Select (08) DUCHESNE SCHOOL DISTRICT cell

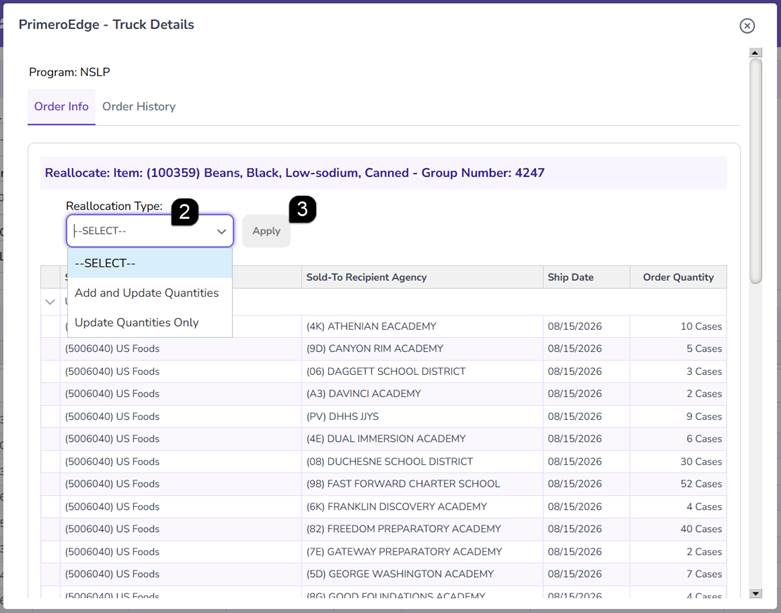[422, 462]
